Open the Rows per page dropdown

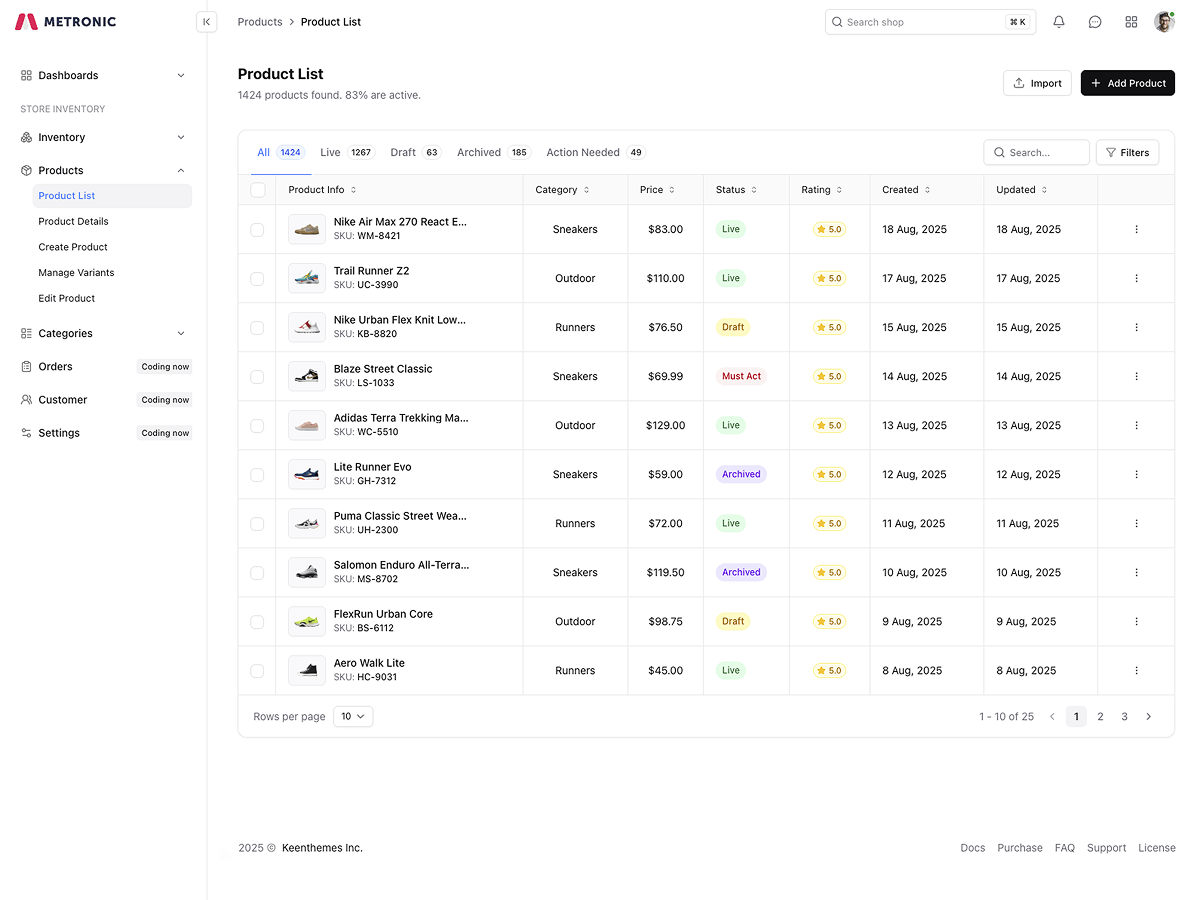pyautogui.click(x=353, y=717)
